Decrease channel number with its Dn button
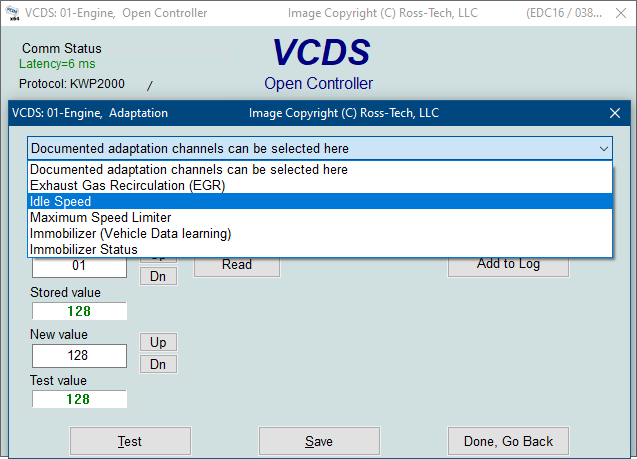 click(x=158, y=276)
